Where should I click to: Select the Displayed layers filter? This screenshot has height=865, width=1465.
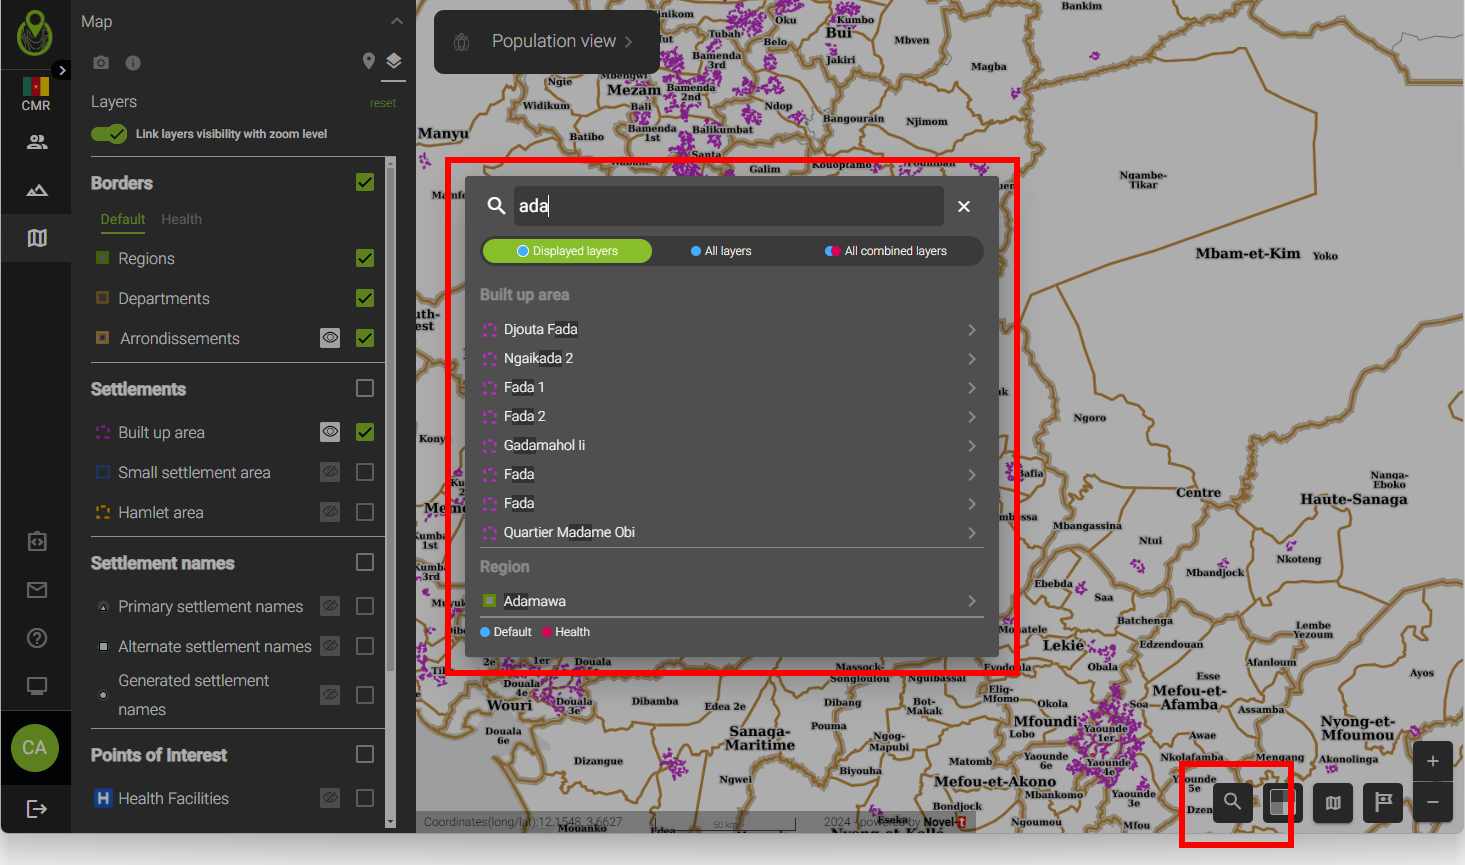tap(567, 251)
